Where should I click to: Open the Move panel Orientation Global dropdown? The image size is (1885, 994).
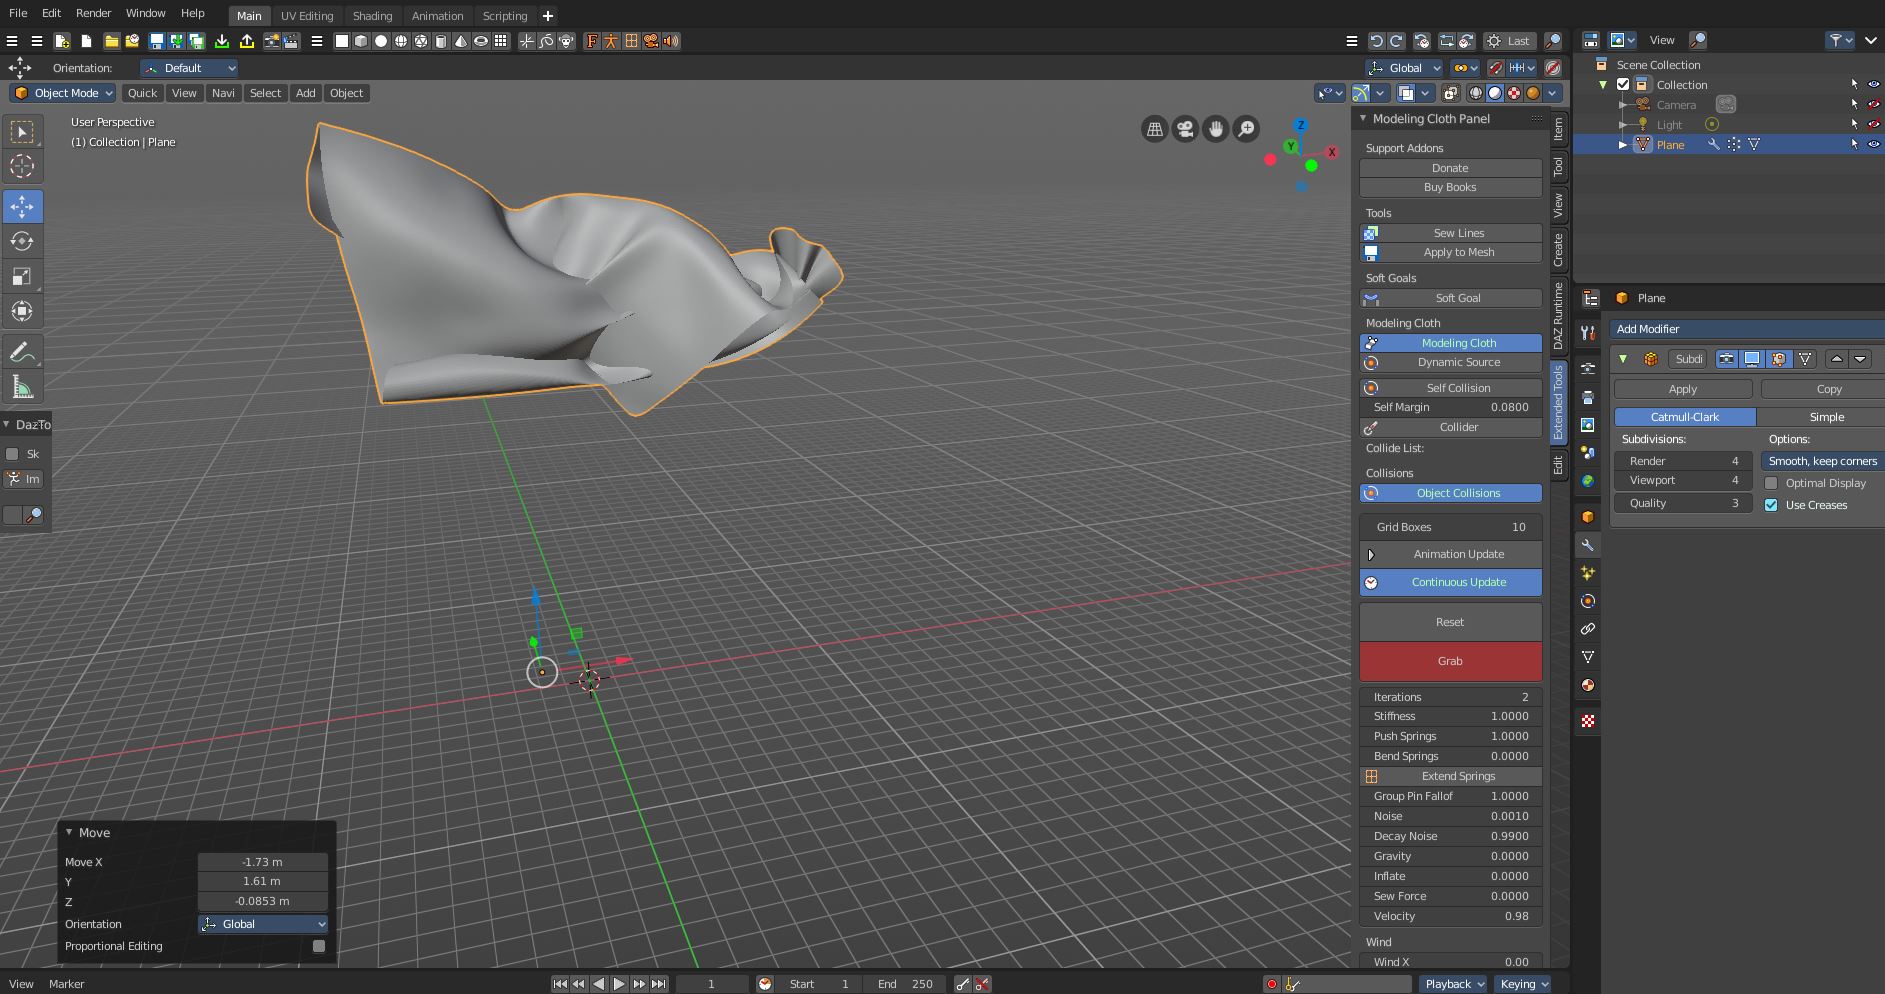(x=263, y=924)
